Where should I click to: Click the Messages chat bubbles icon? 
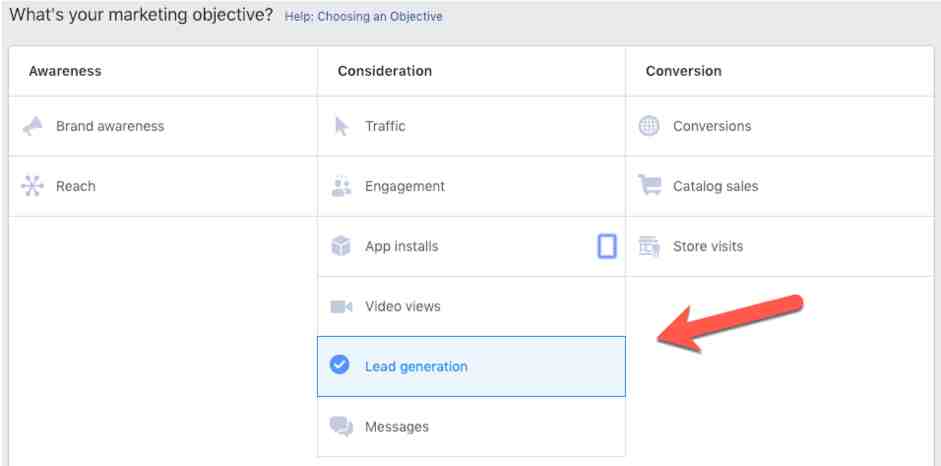341,426
